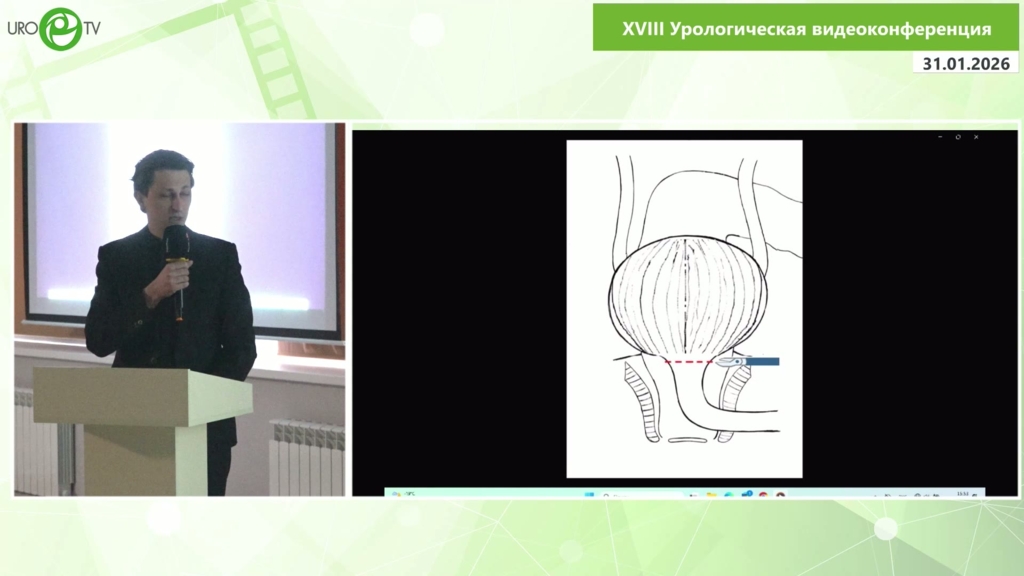
Task: Open the blue taskbar app with badge
Action: (746, 494)
